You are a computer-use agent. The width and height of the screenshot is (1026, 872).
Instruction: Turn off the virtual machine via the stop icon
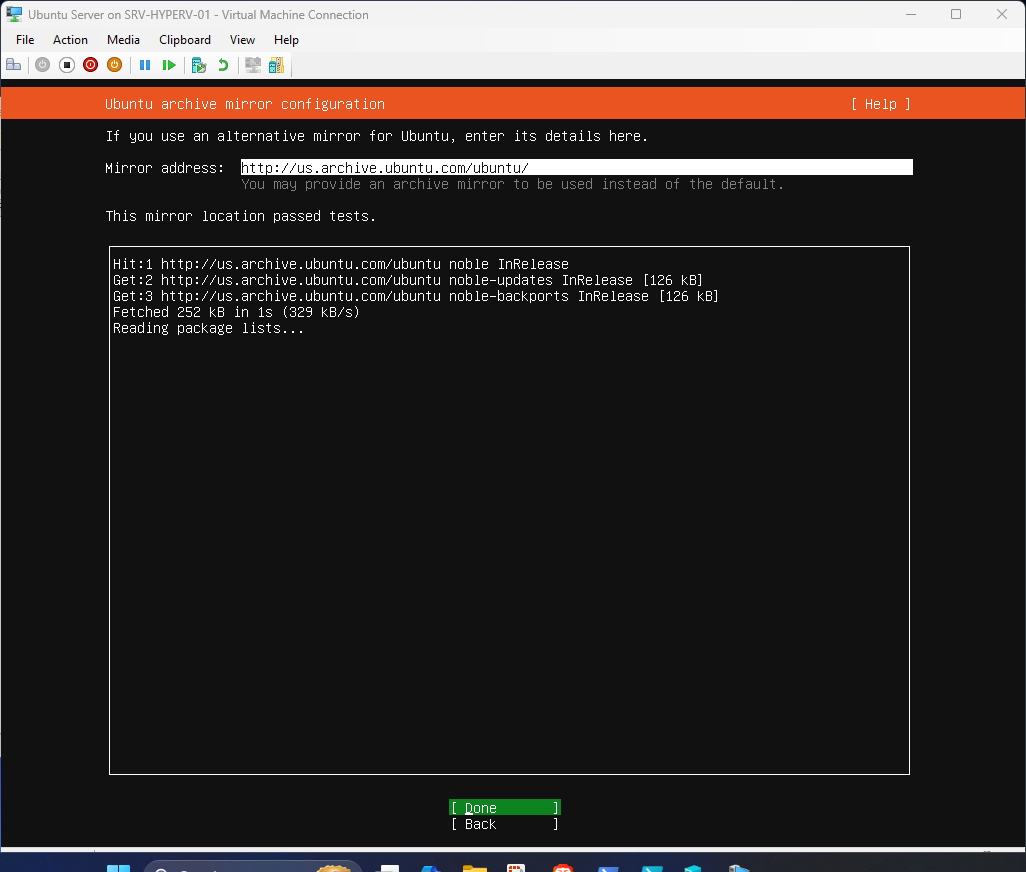coord(66,64)
